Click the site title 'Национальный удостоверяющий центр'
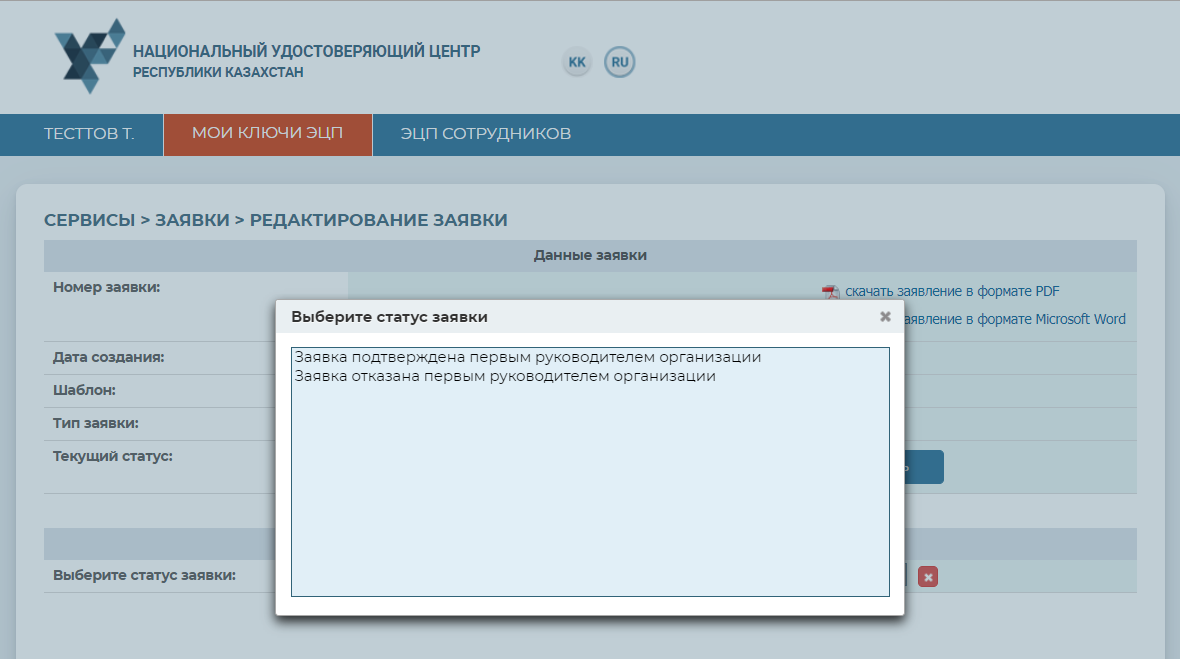 pyautogui.click(x=306, y=51)
